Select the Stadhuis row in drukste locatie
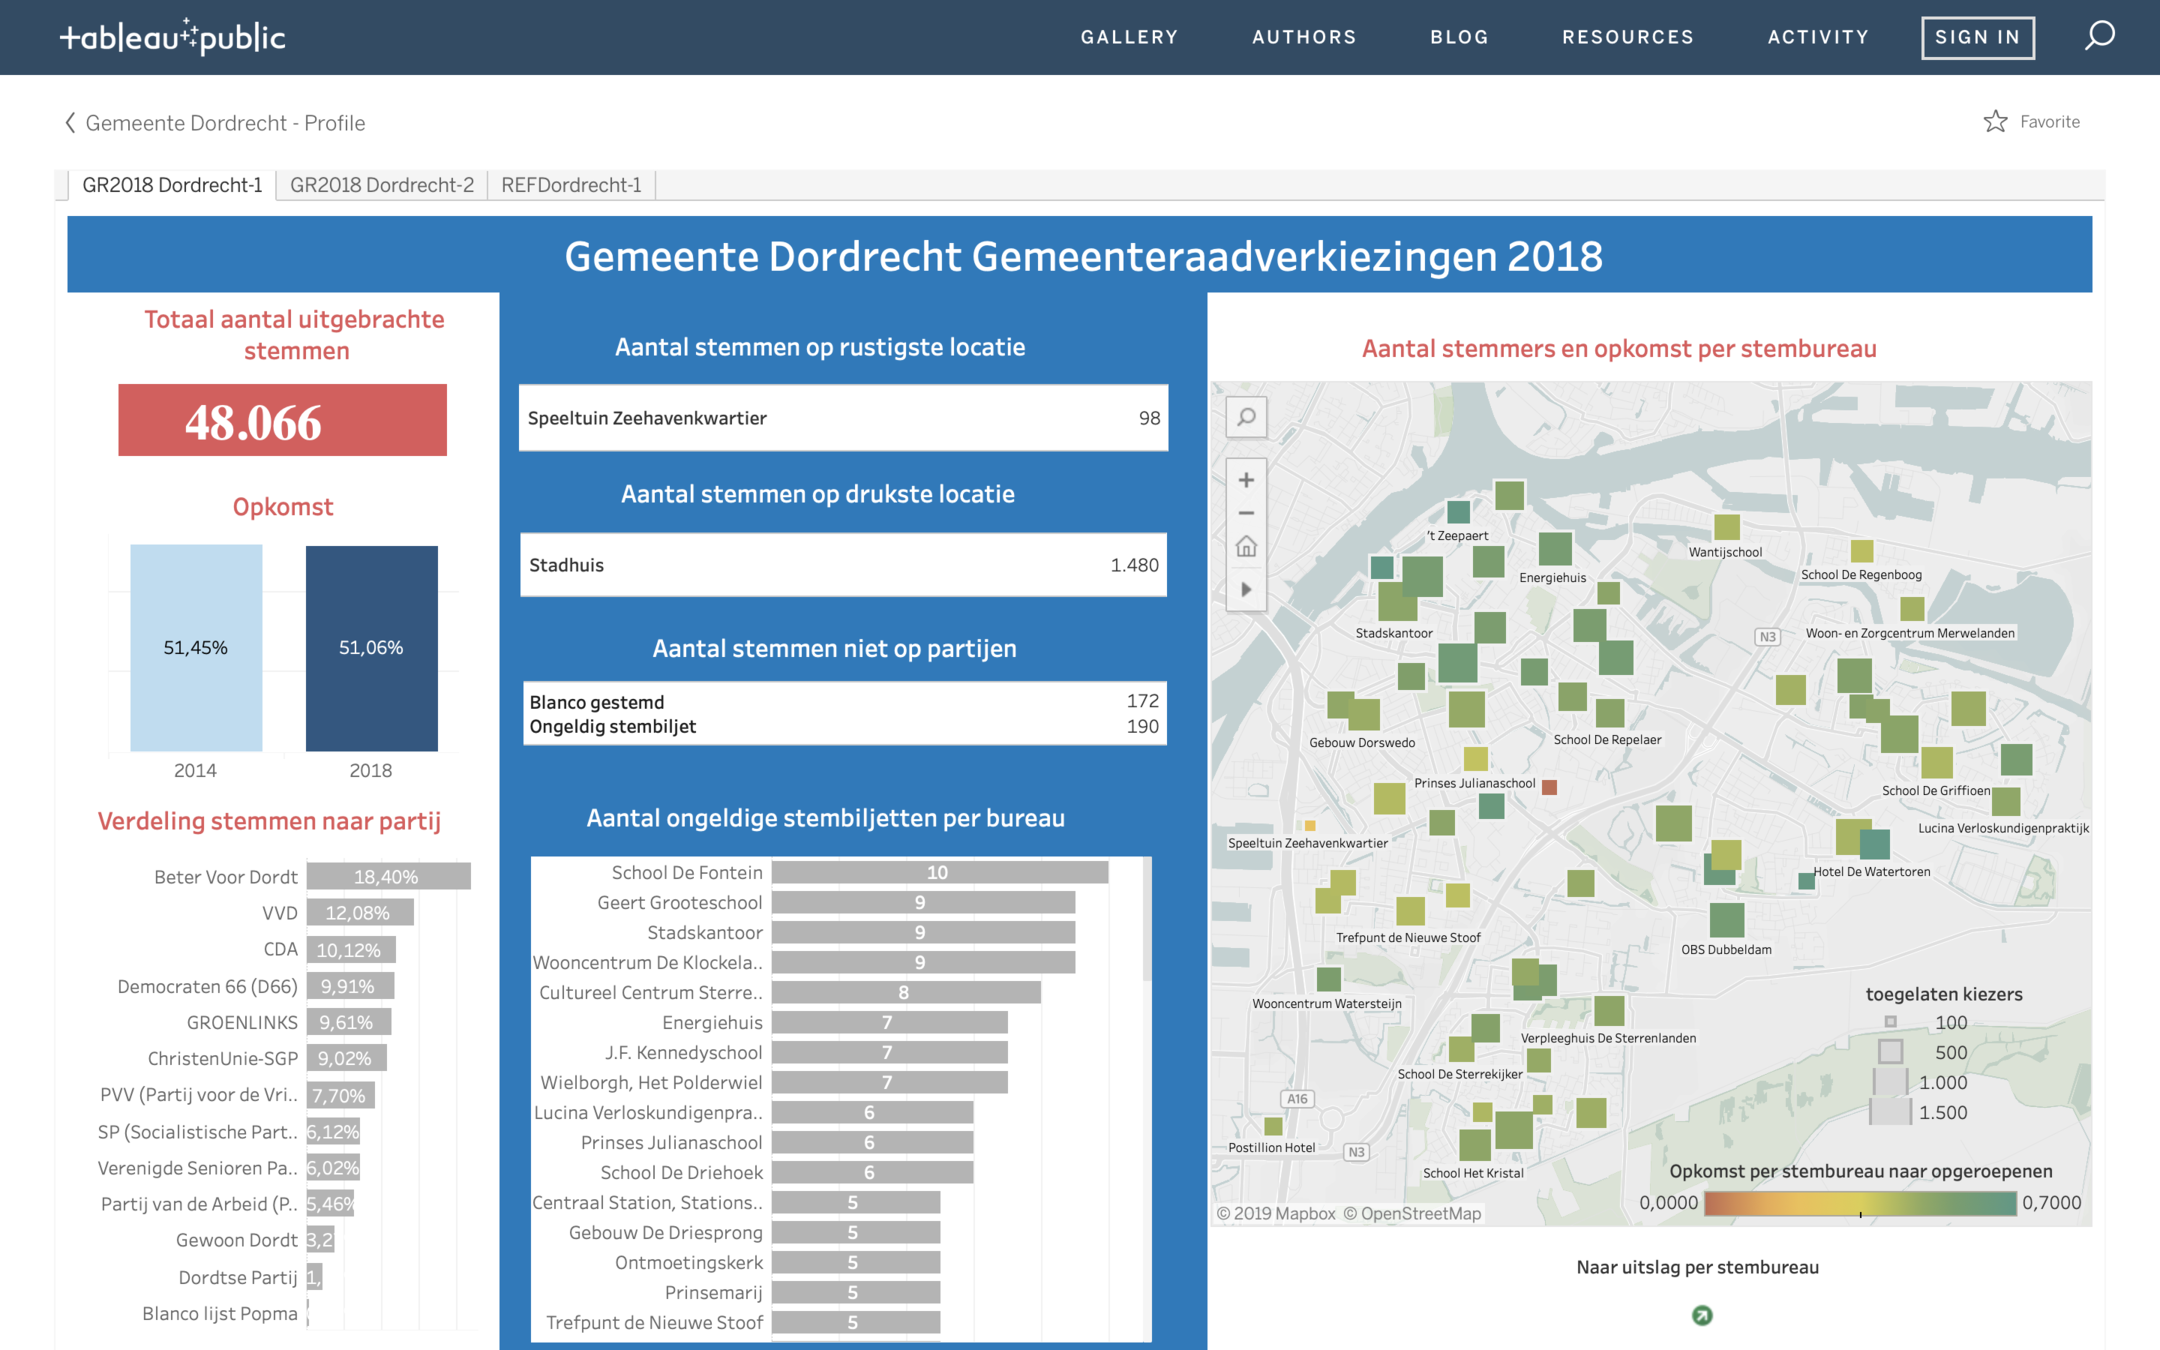Image resolution: width=2160 pixels, height=1350 pixels. [x=843, y=565]
